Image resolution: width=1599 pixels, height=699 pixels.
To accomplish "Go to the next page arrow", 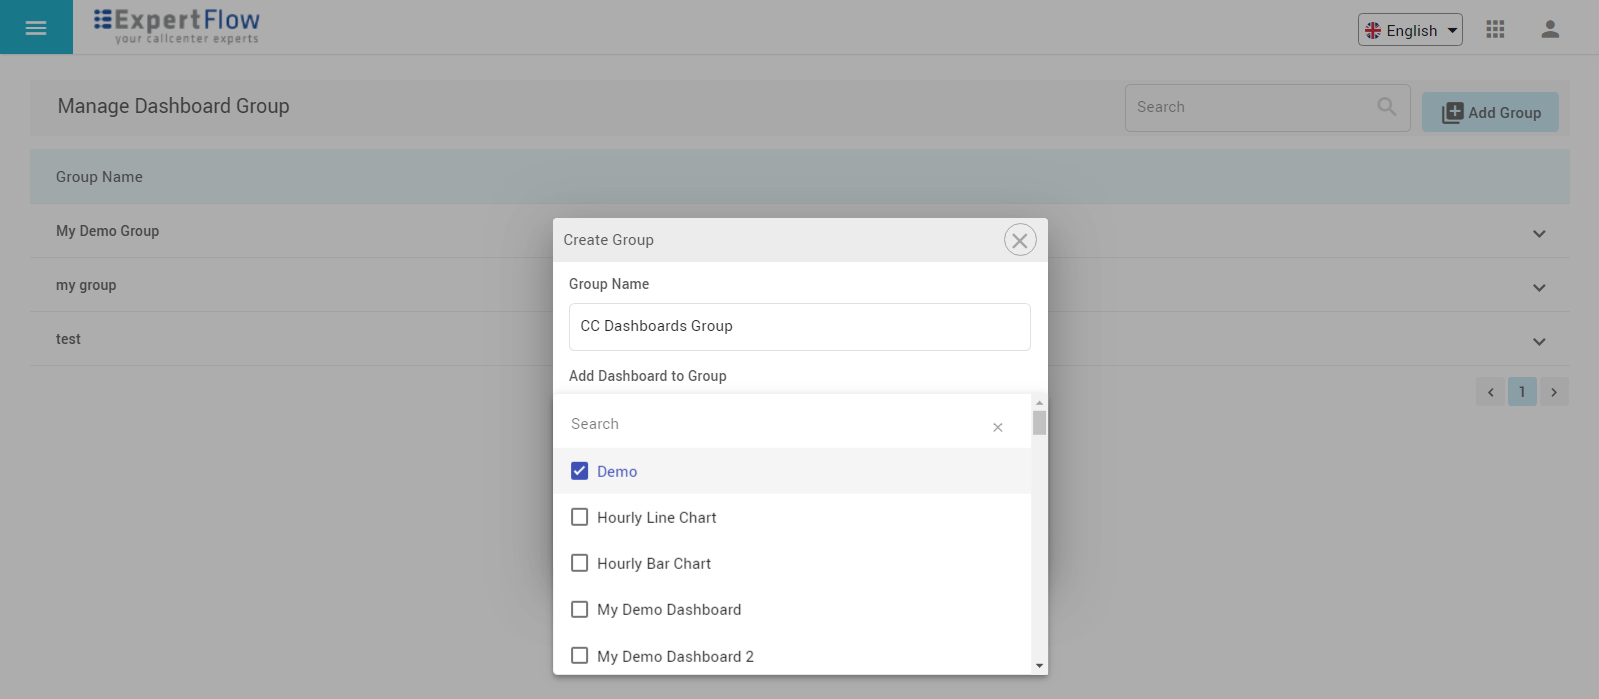I will pyautogui.click(x=1554, y=392).
